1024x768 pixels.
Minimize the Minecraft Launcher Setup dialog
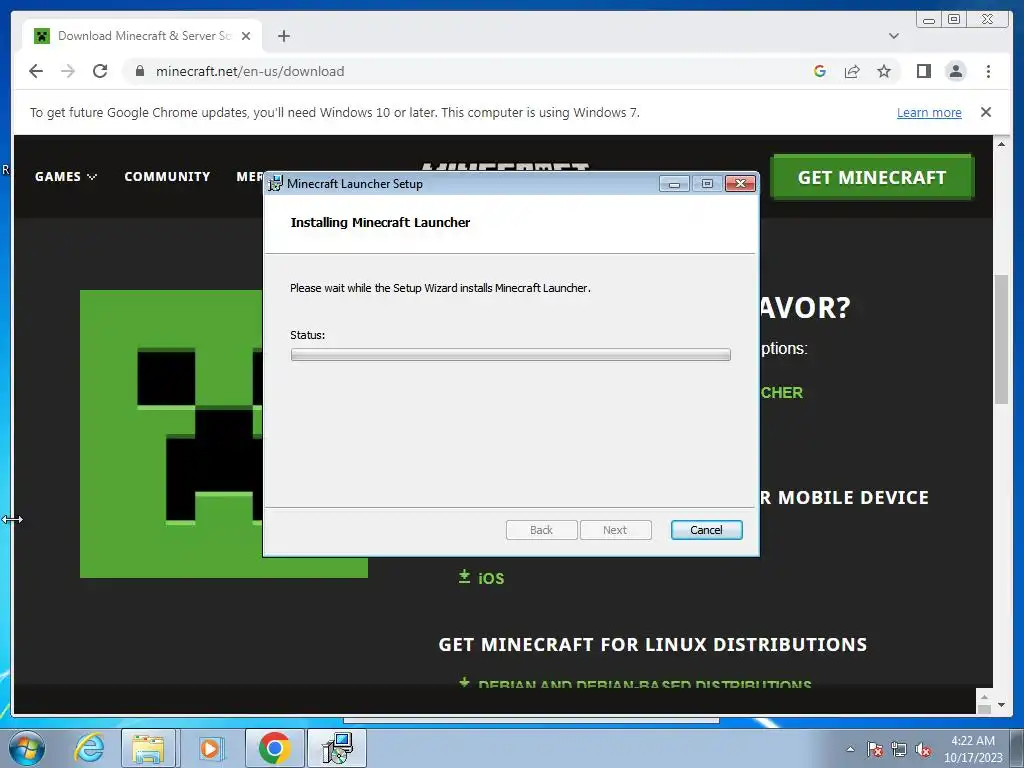pos(674,184)
